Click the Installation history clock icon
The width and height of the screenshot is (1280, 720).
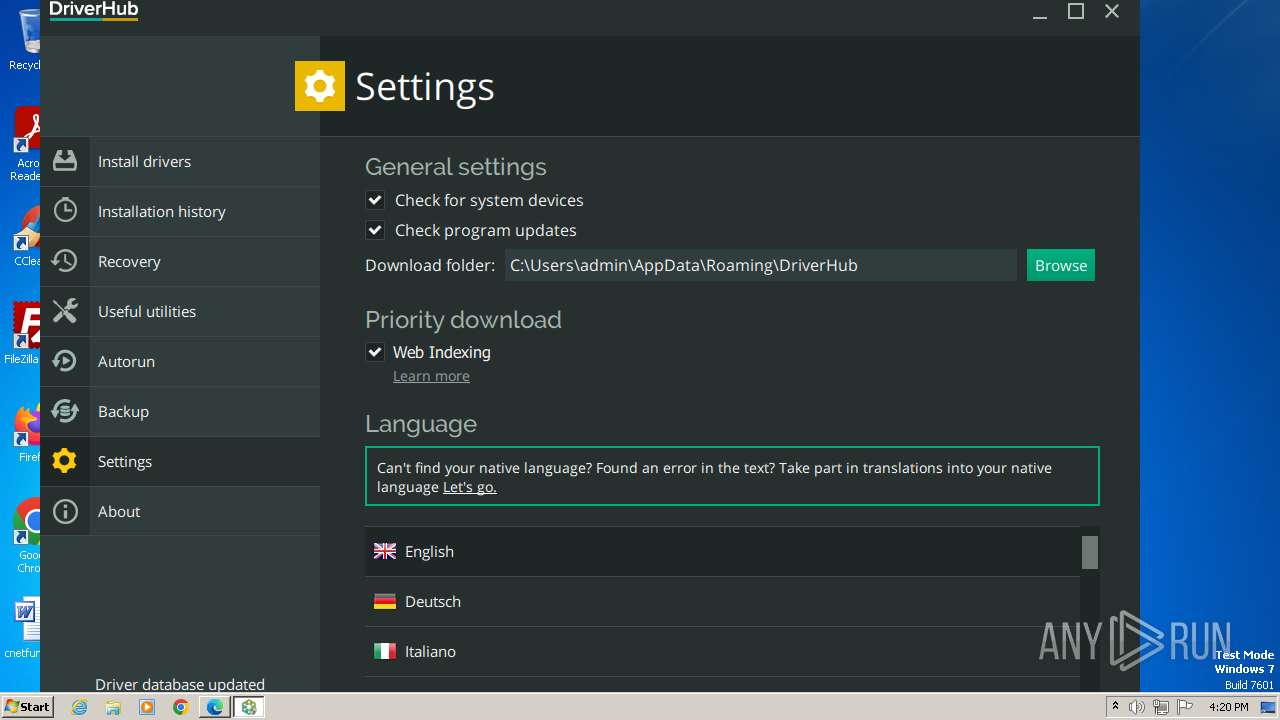65,211
